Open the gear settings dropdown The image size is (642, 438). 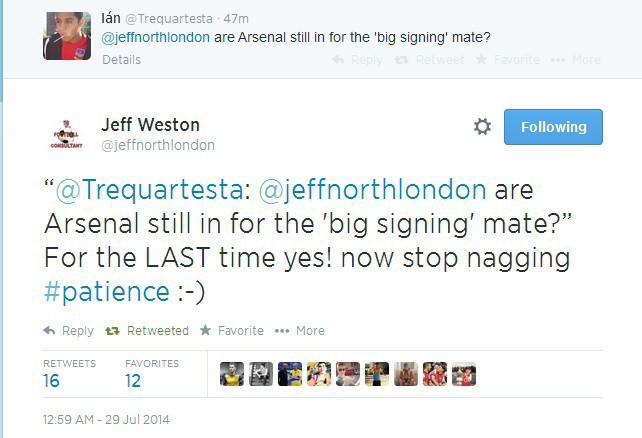[x=482, y=127]
